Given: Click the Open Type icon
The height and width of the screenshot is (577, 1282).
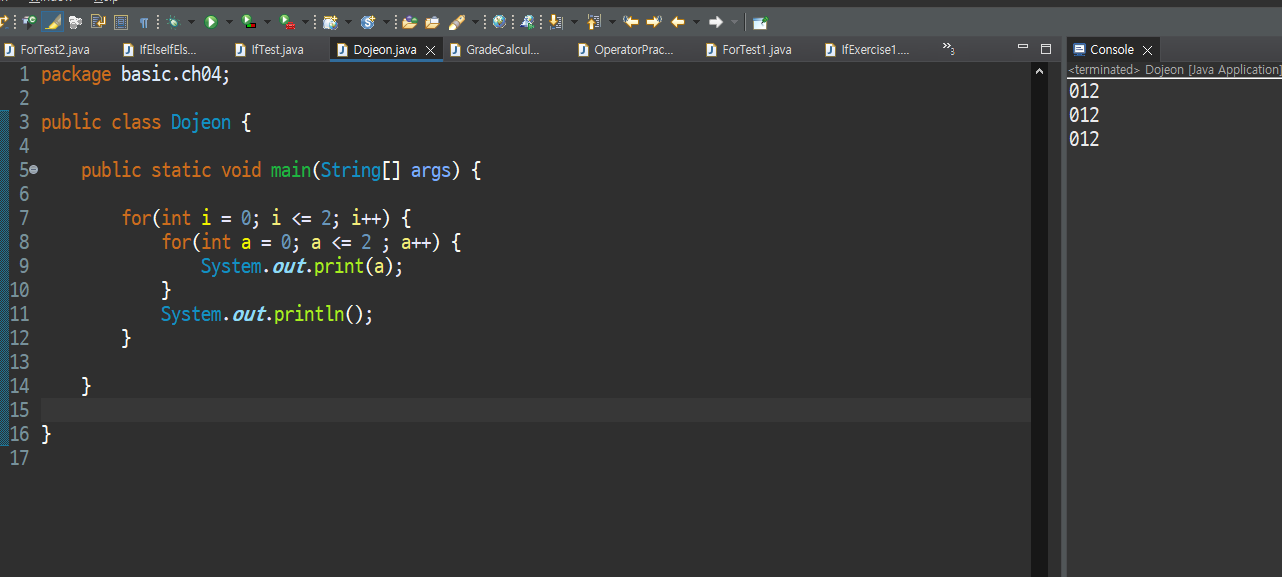Looking at the screenshot, I should point(410,22).
